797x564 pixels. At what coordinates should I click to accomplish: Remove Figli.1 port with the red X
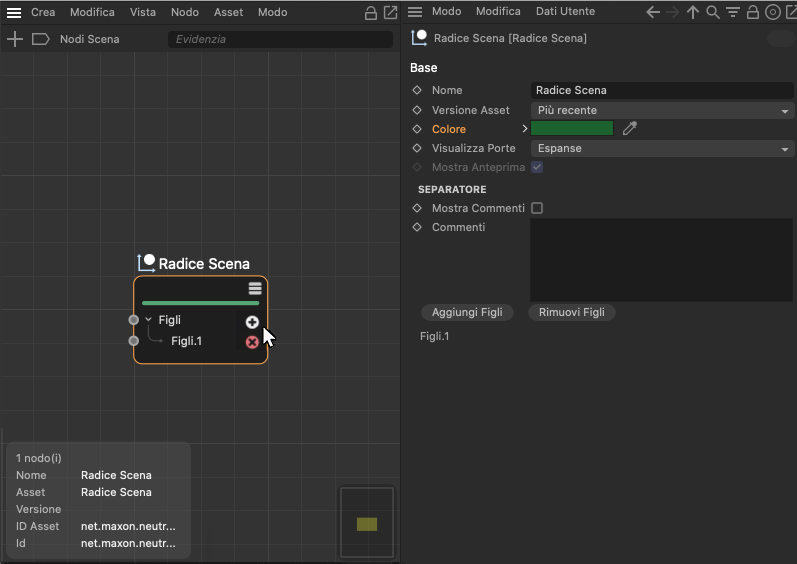point(252,342)
